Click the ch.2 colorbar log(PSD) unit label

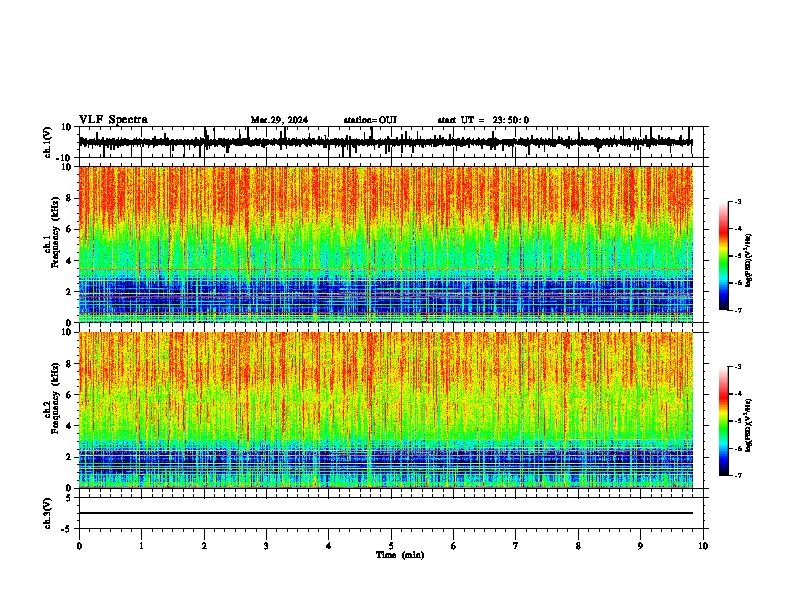coord(749,425)
